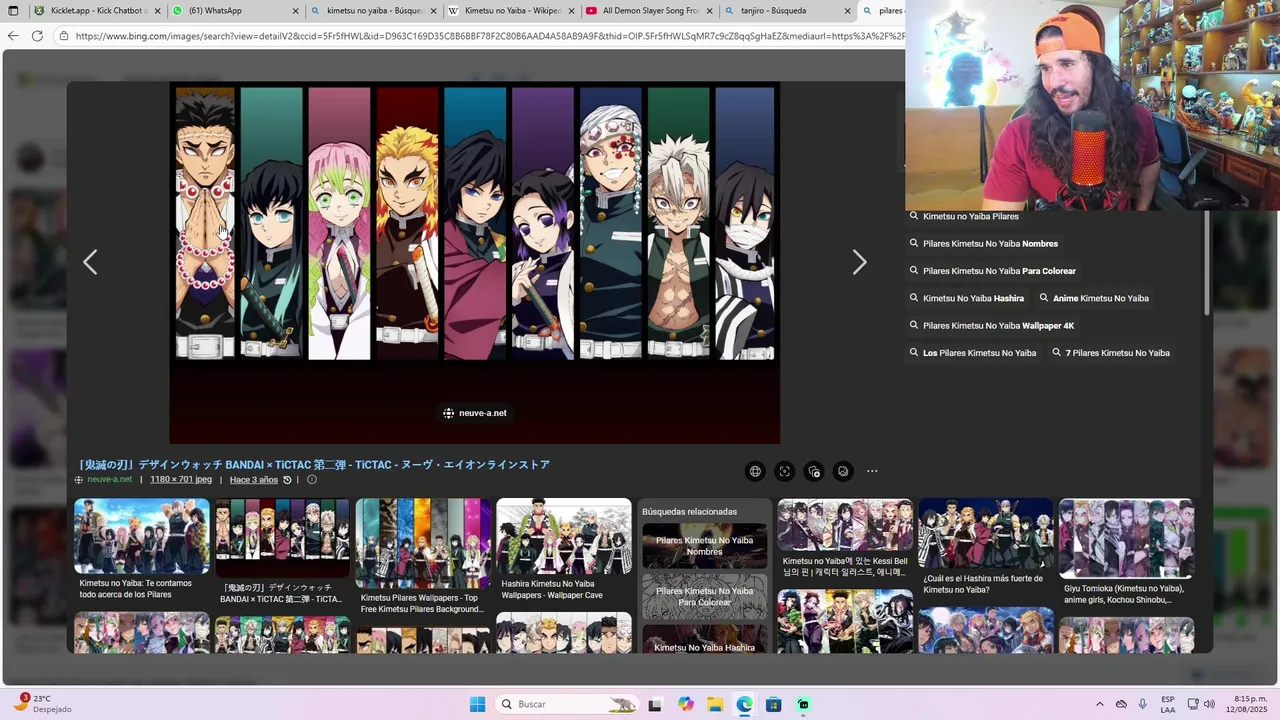Click the globe visit-site icon below image
1280x720 pixels.
tap(755, 471)
